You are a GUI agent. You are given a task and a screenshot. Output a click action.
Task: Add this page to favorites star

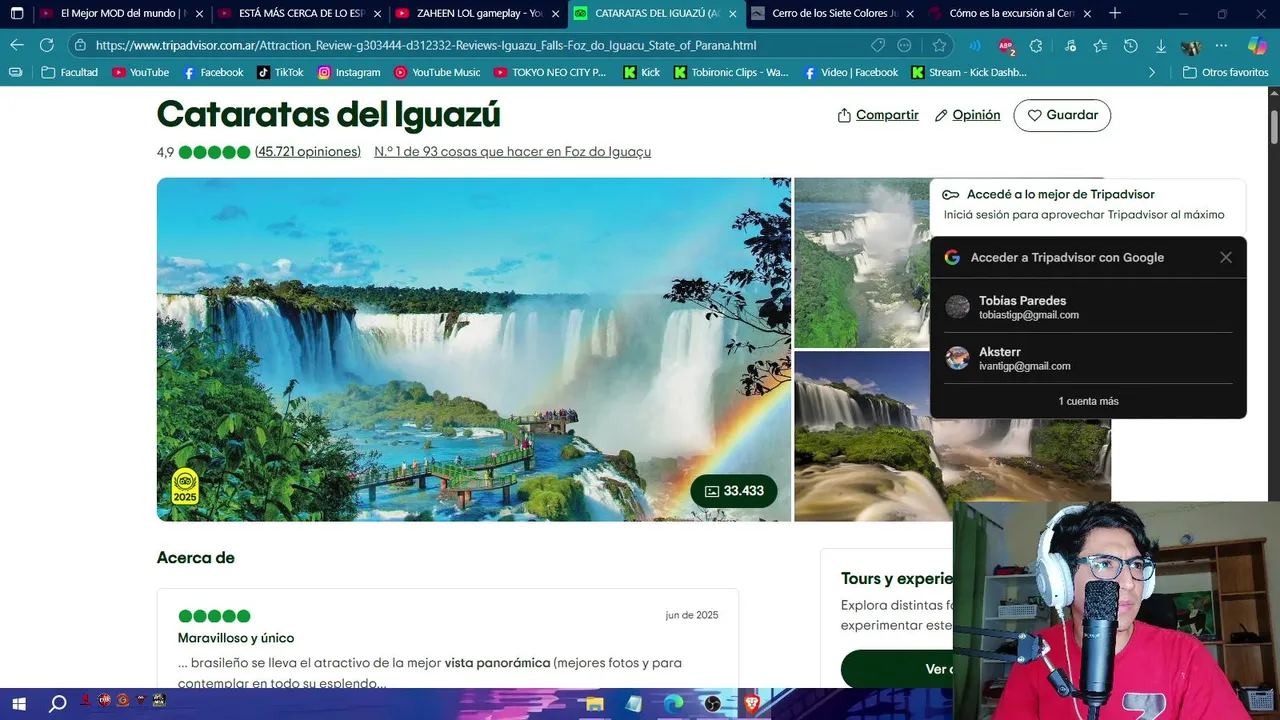tap(939, 45)
